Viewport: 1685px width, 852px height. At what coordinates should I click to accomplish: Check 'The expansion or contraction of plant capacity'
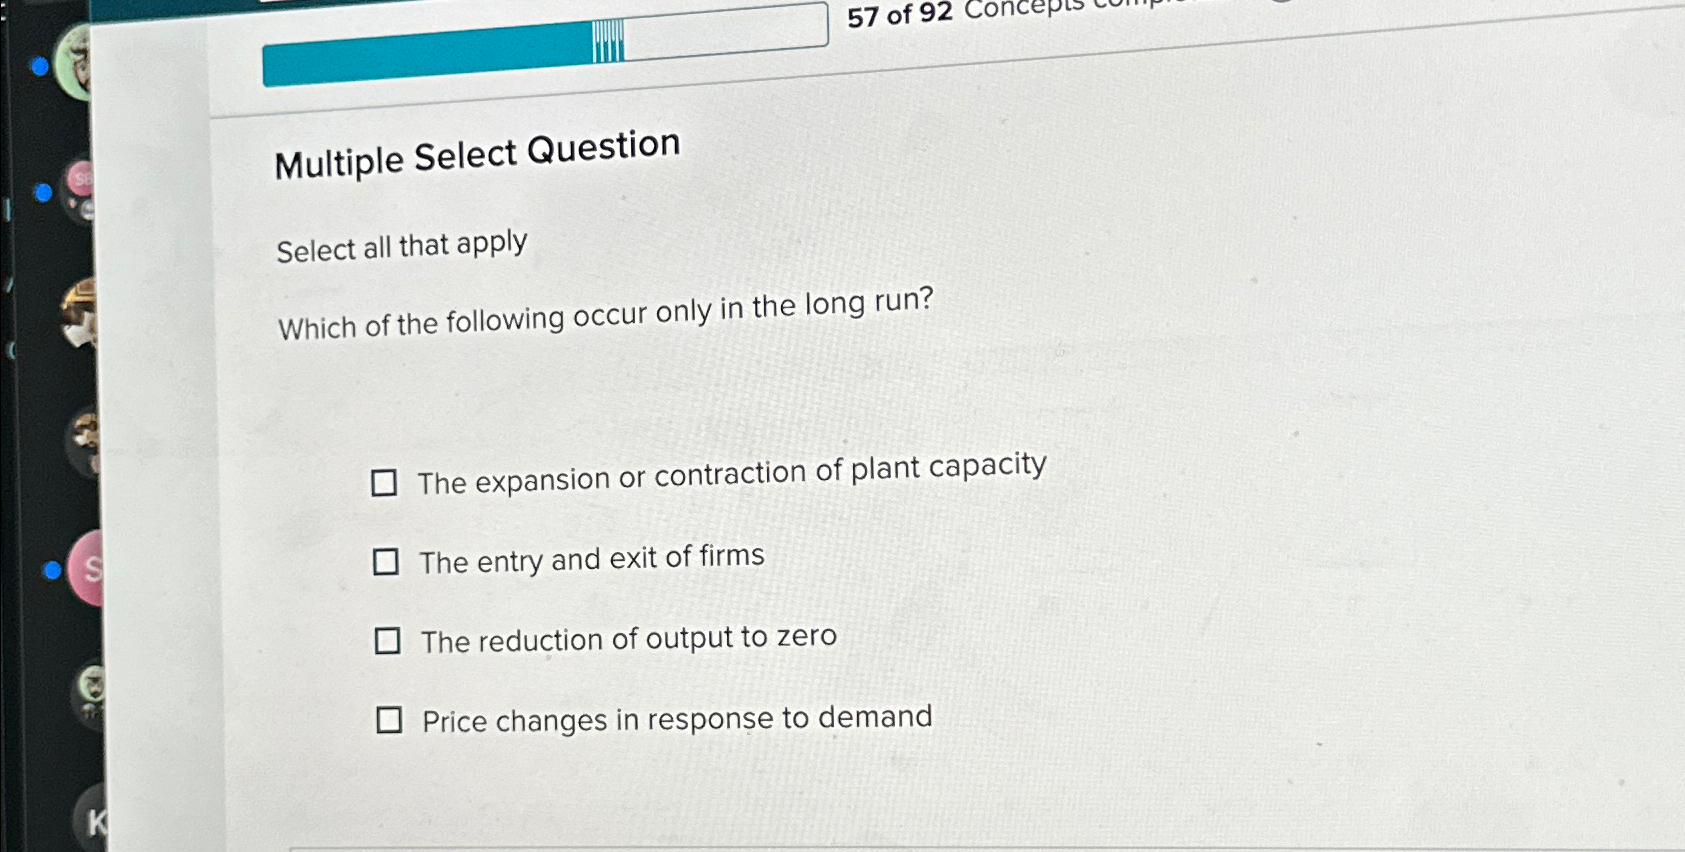tap(386, 483)
